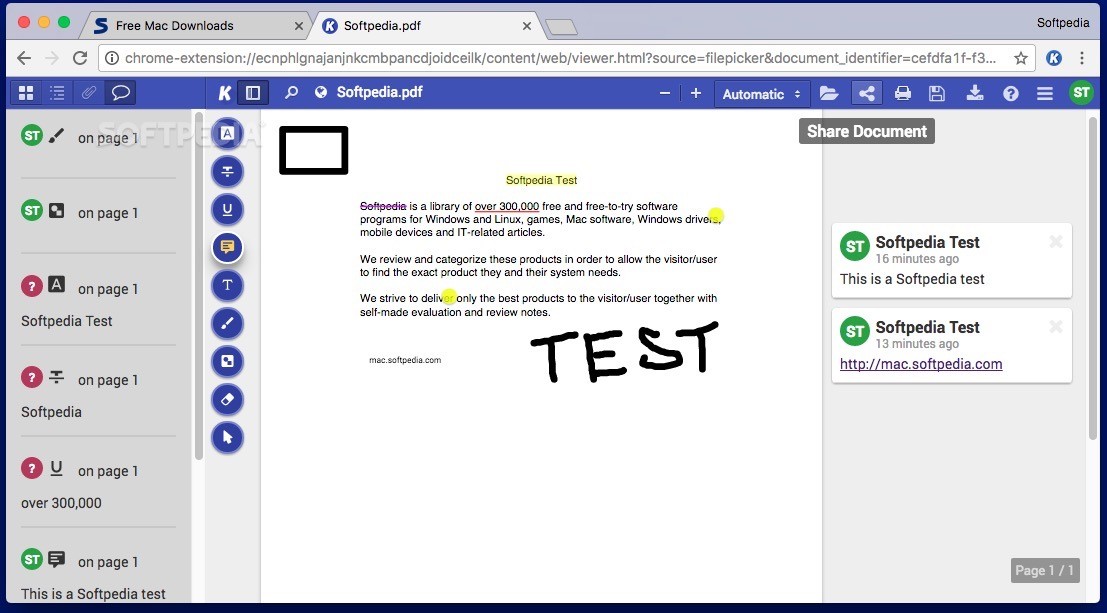Go back in browser history
Image resolution: width=1107 pixels, height=613 pixels.
(24, 59)
